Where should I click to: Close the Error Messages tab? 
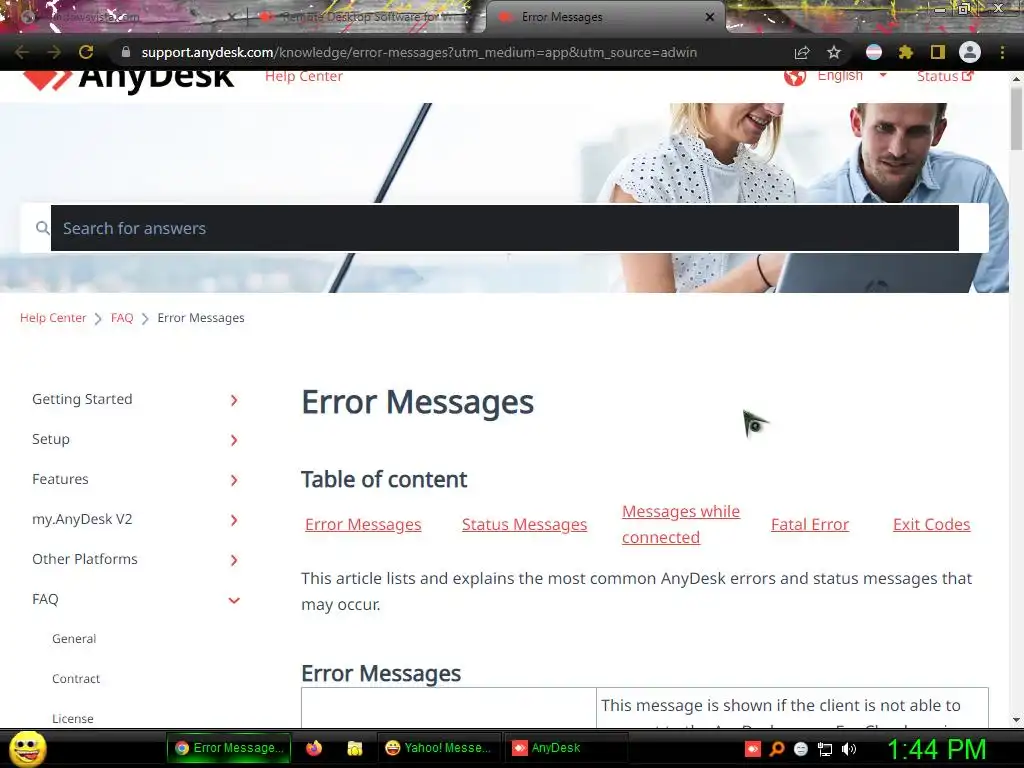tap(710, 17)
